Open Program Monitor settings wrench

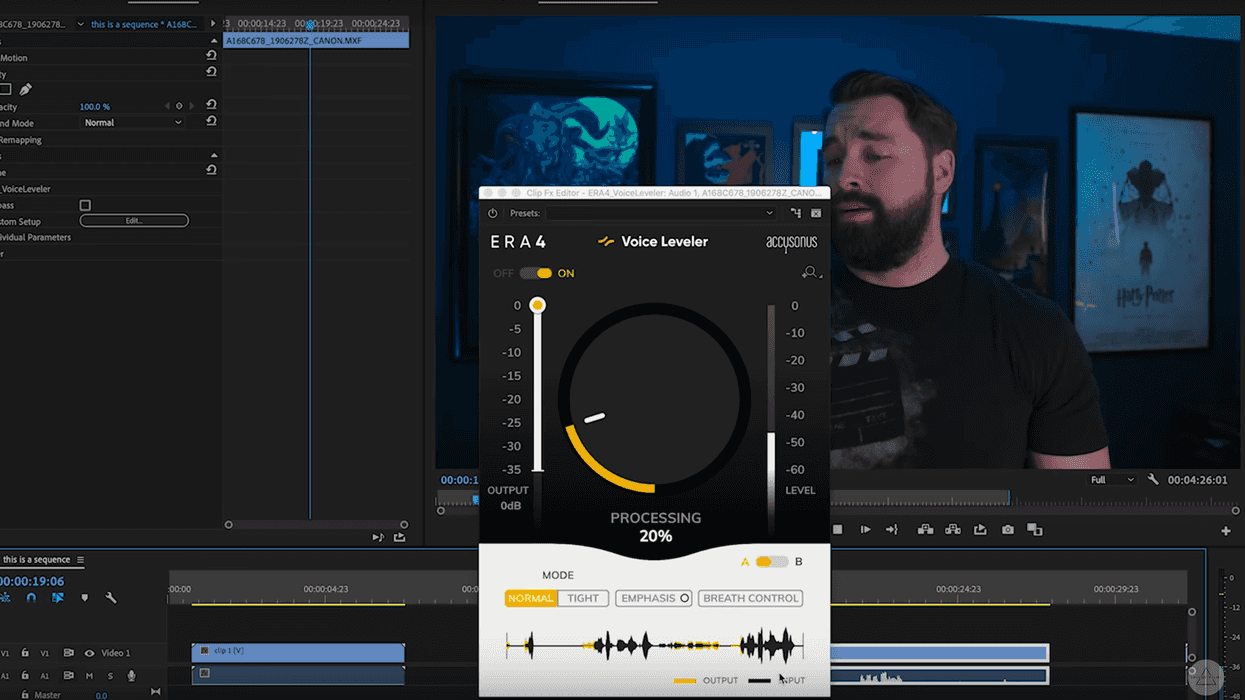tap(1153, 480)
